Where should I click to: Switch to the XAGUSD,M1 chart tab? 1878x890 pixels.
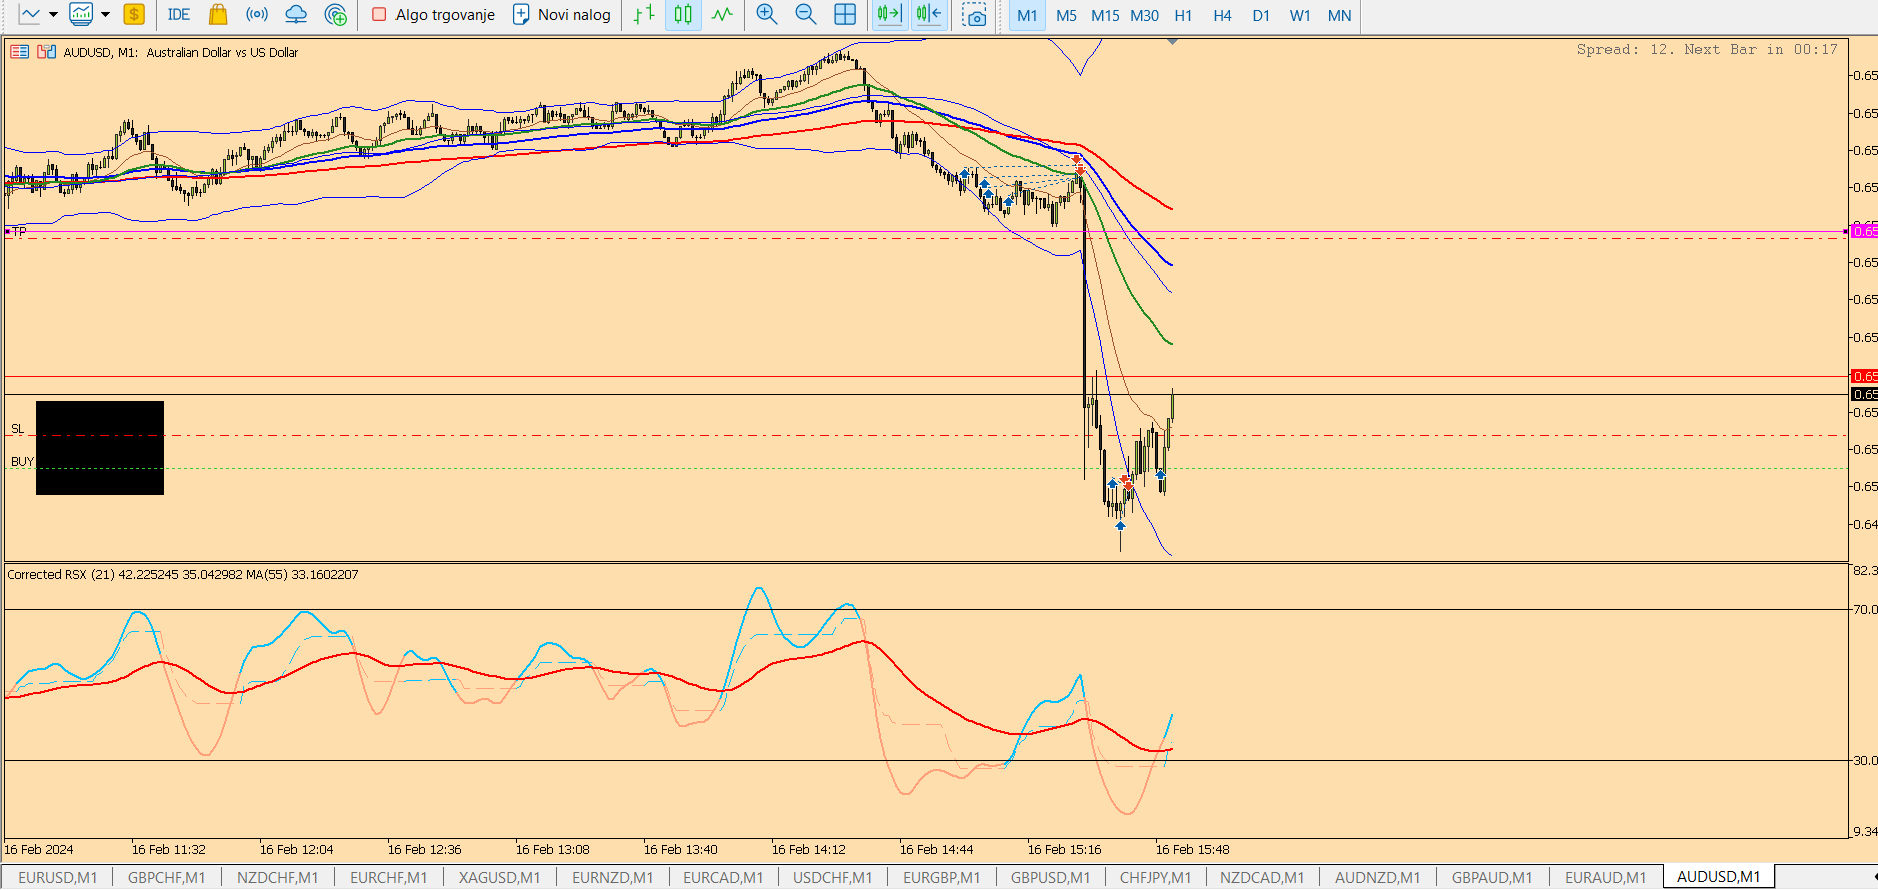[x=499, y=877]
